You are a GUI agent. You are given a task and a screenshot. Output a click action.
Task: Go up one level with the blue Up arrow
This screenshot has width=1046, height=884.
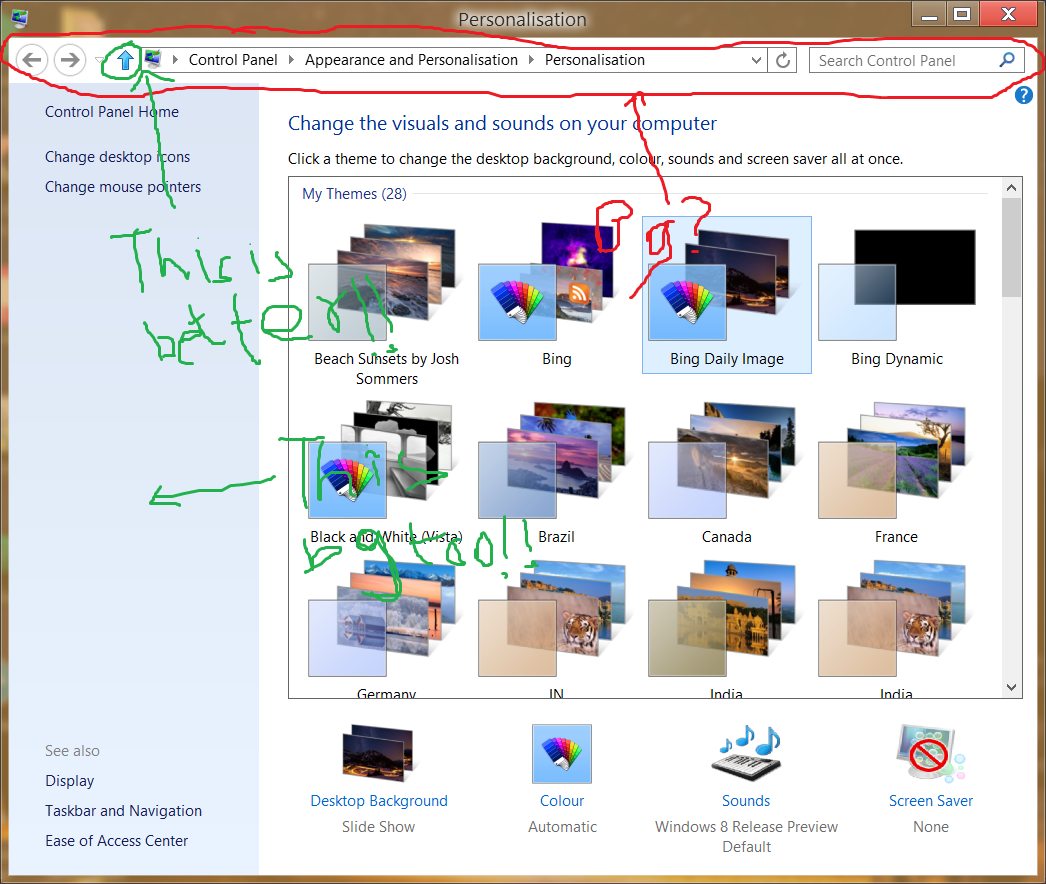pos(125,60)
